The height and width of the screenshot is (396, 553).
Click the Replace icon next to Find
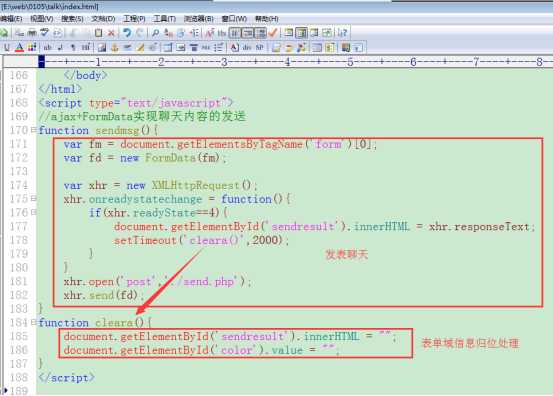(168, 33)
